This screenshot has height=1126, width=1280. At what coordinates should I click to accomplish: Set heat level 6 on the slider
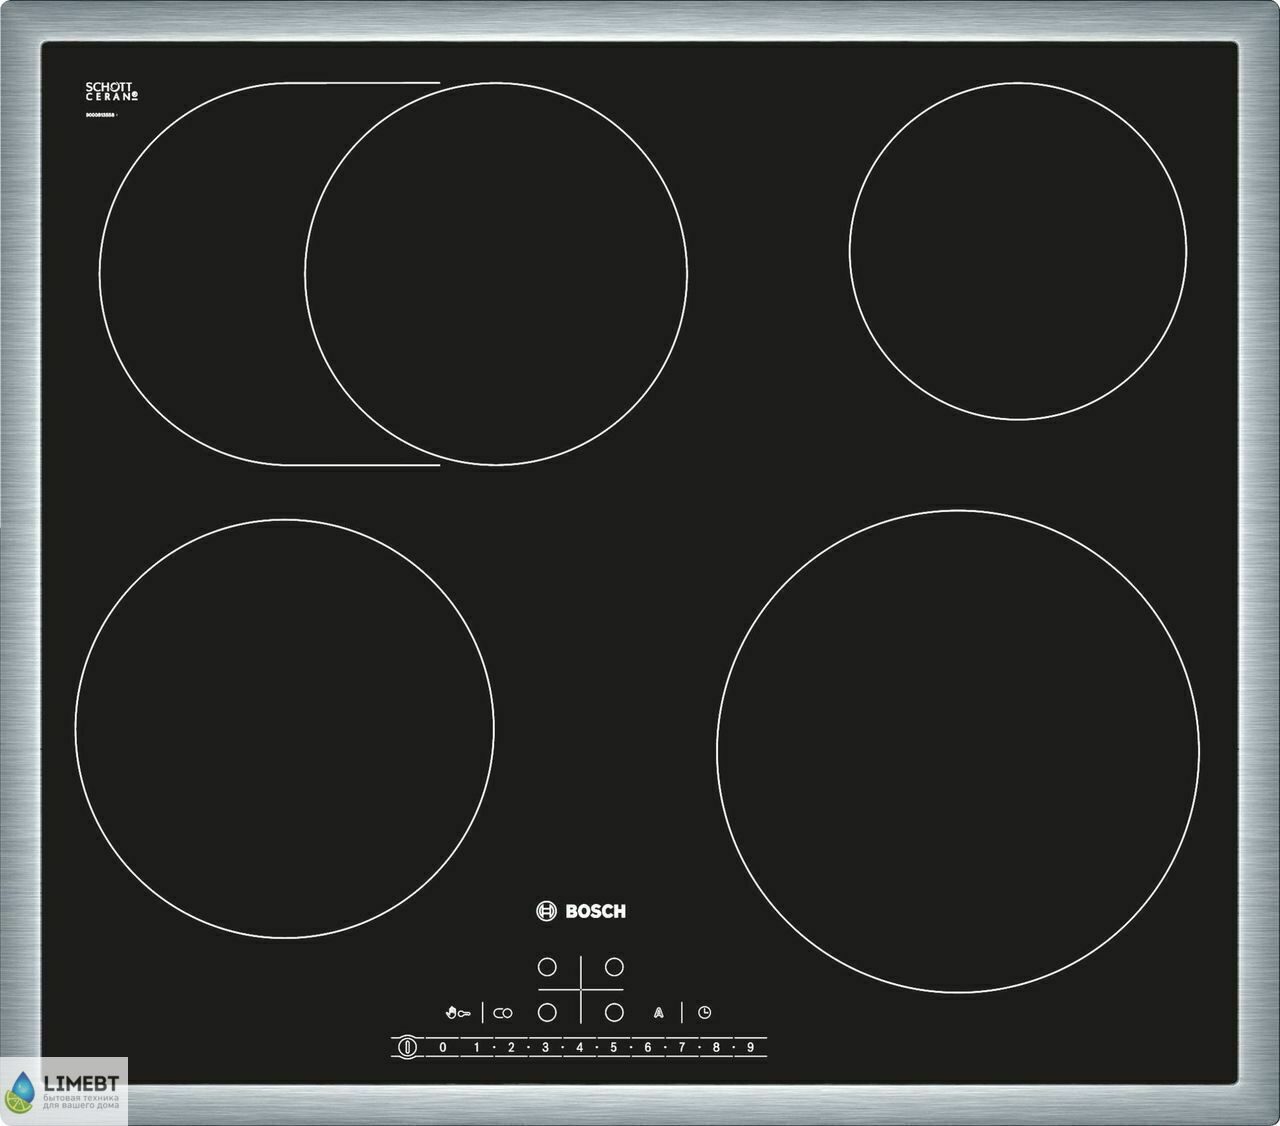648,1047
